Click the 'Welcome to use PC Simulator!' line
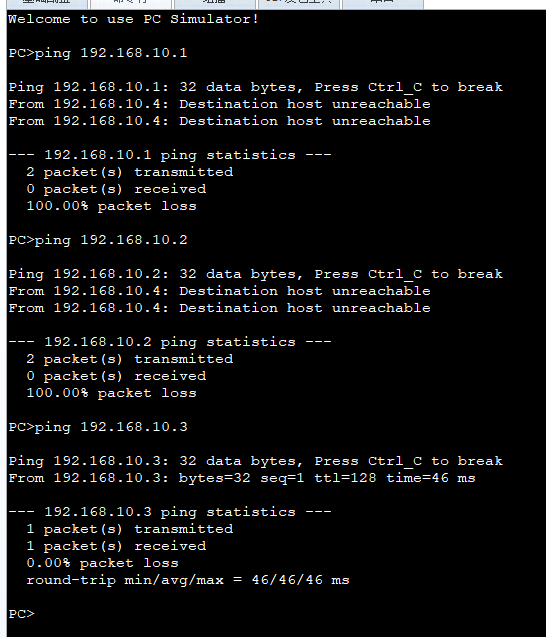Screen dimensions: 546x637 click(133, 19)
